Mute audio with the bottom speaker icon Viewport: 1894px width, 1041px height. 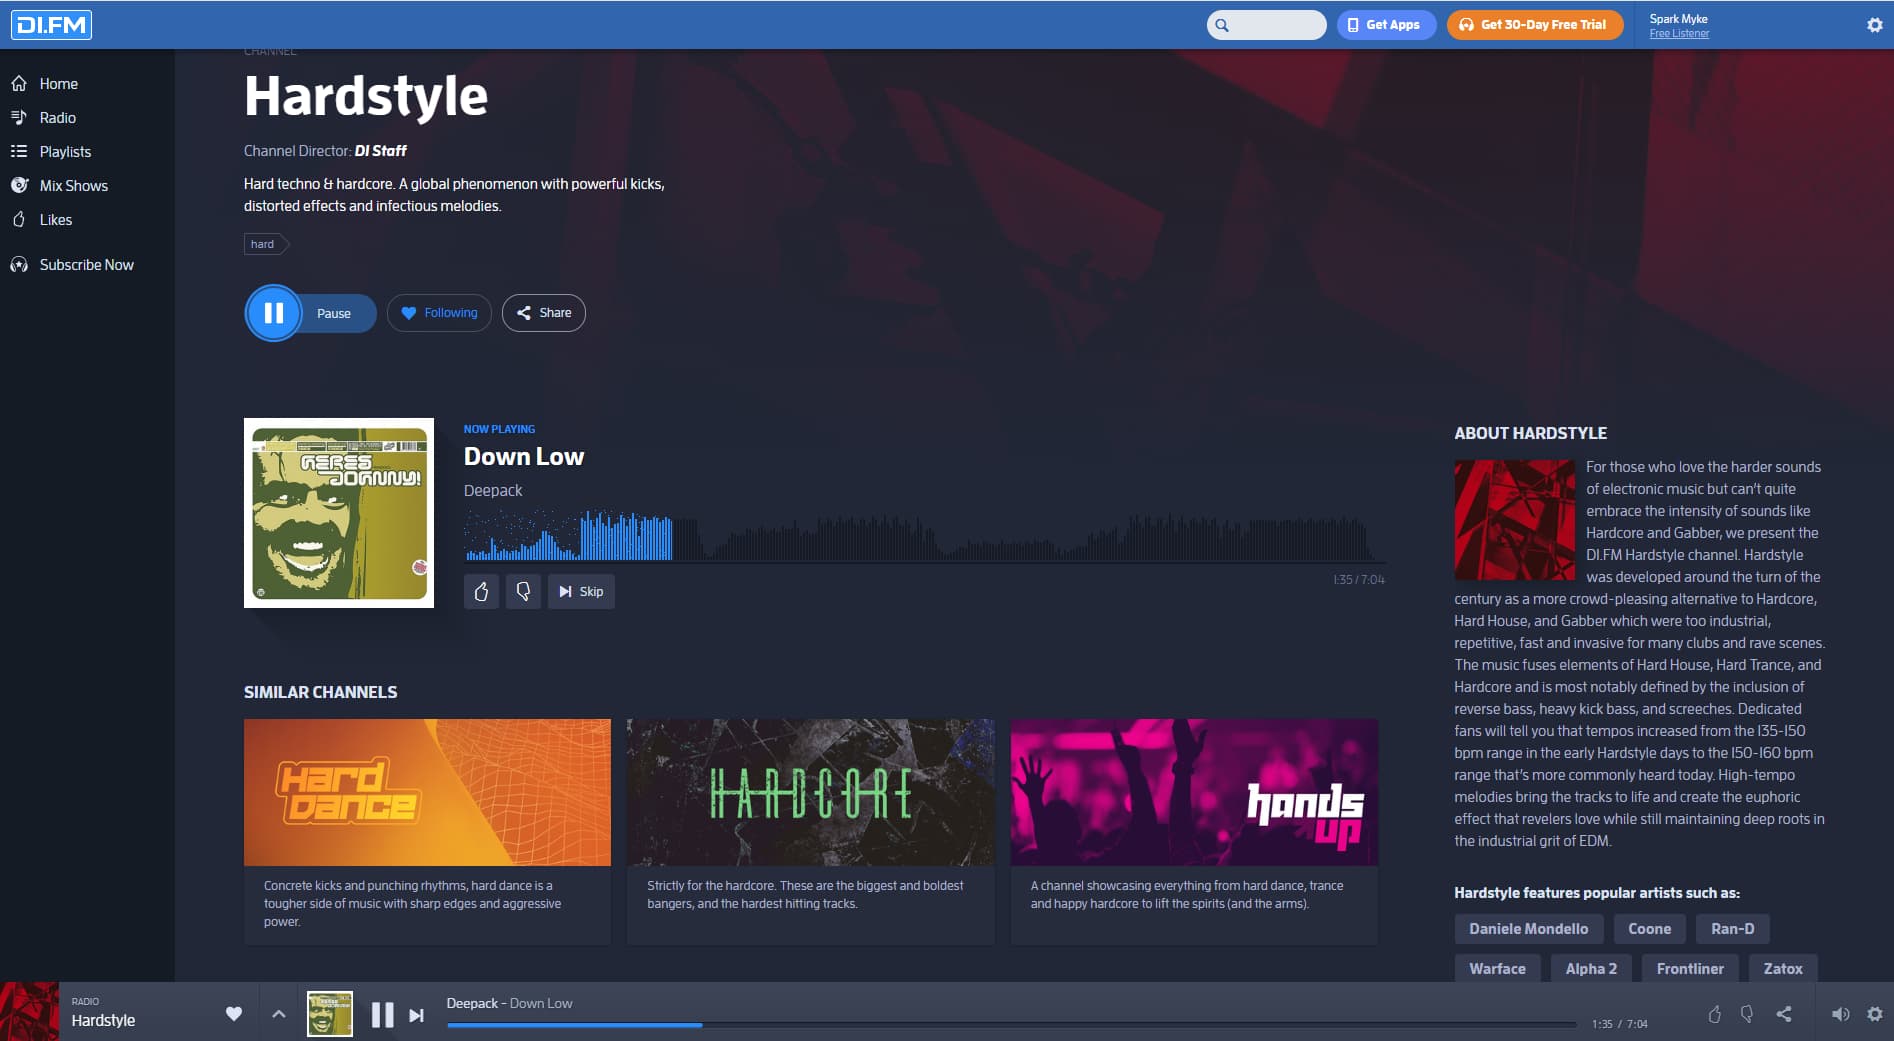click(1840, 1014)
